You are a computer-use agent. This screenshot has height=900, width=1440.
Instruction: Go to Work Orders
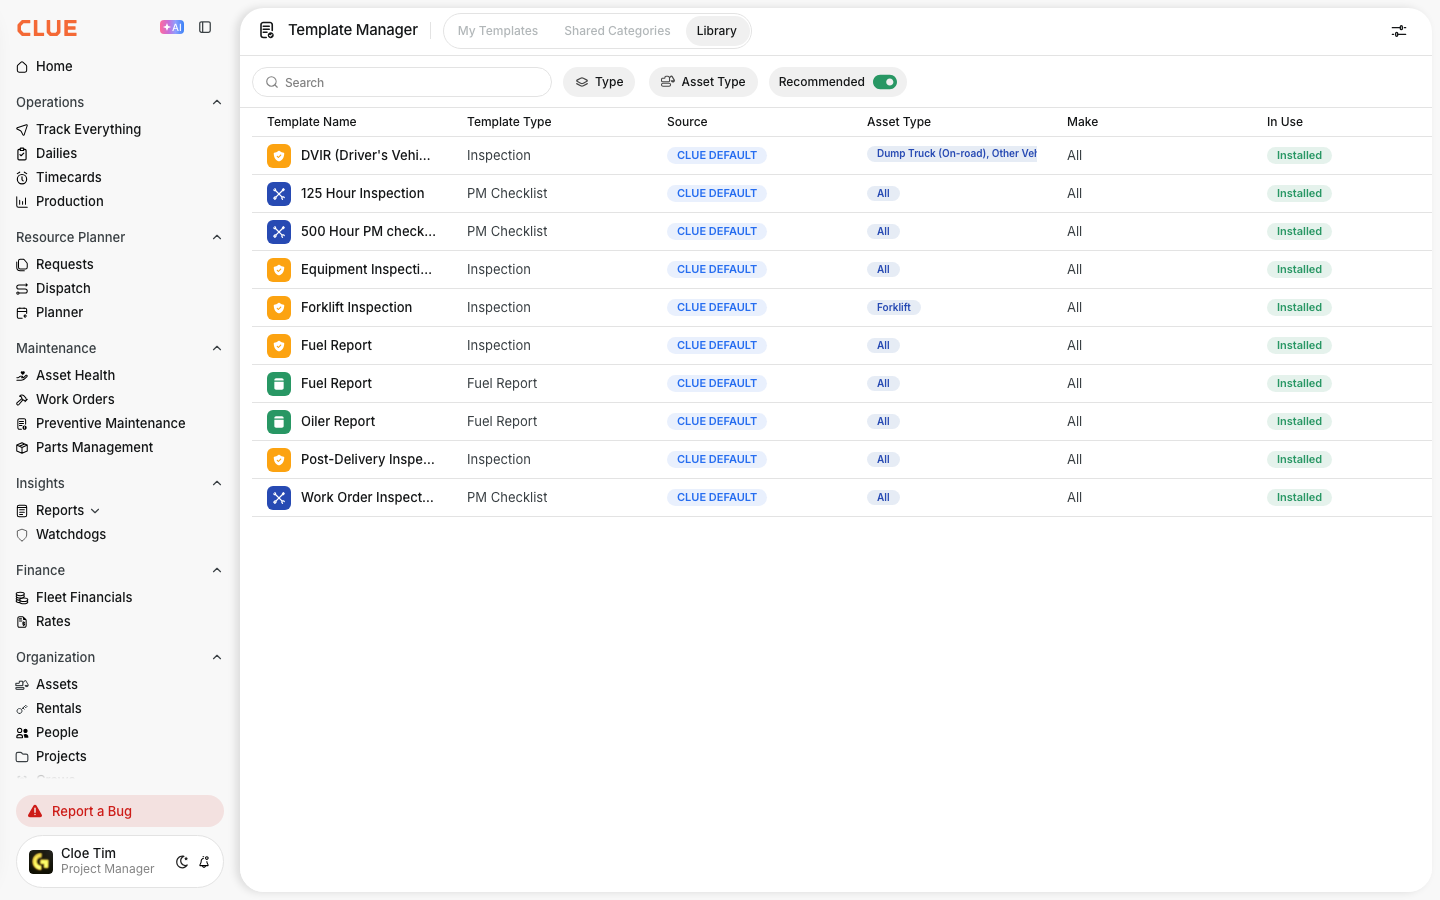(75, 399)
